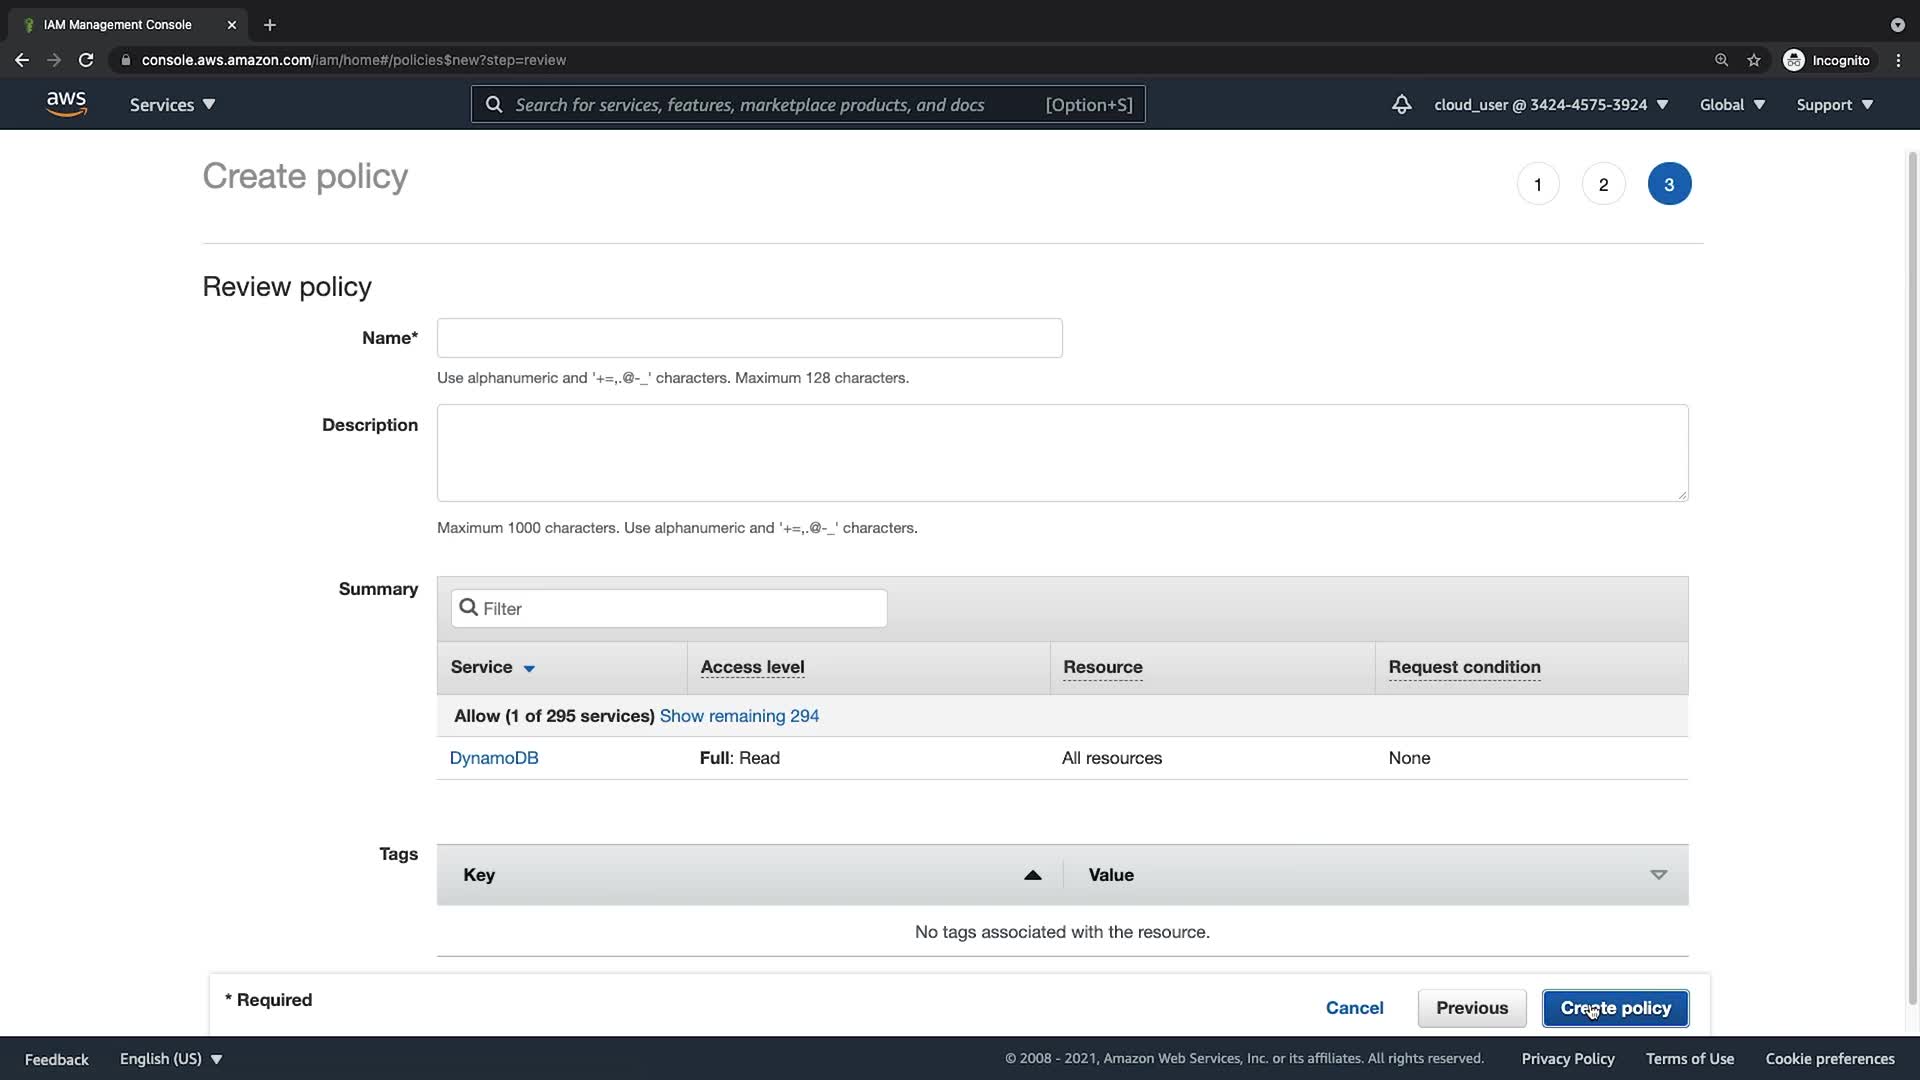Screen dimensions: 1920x1080
Task: Open English (US) language selector
Action: click(x=170, y=1058)
